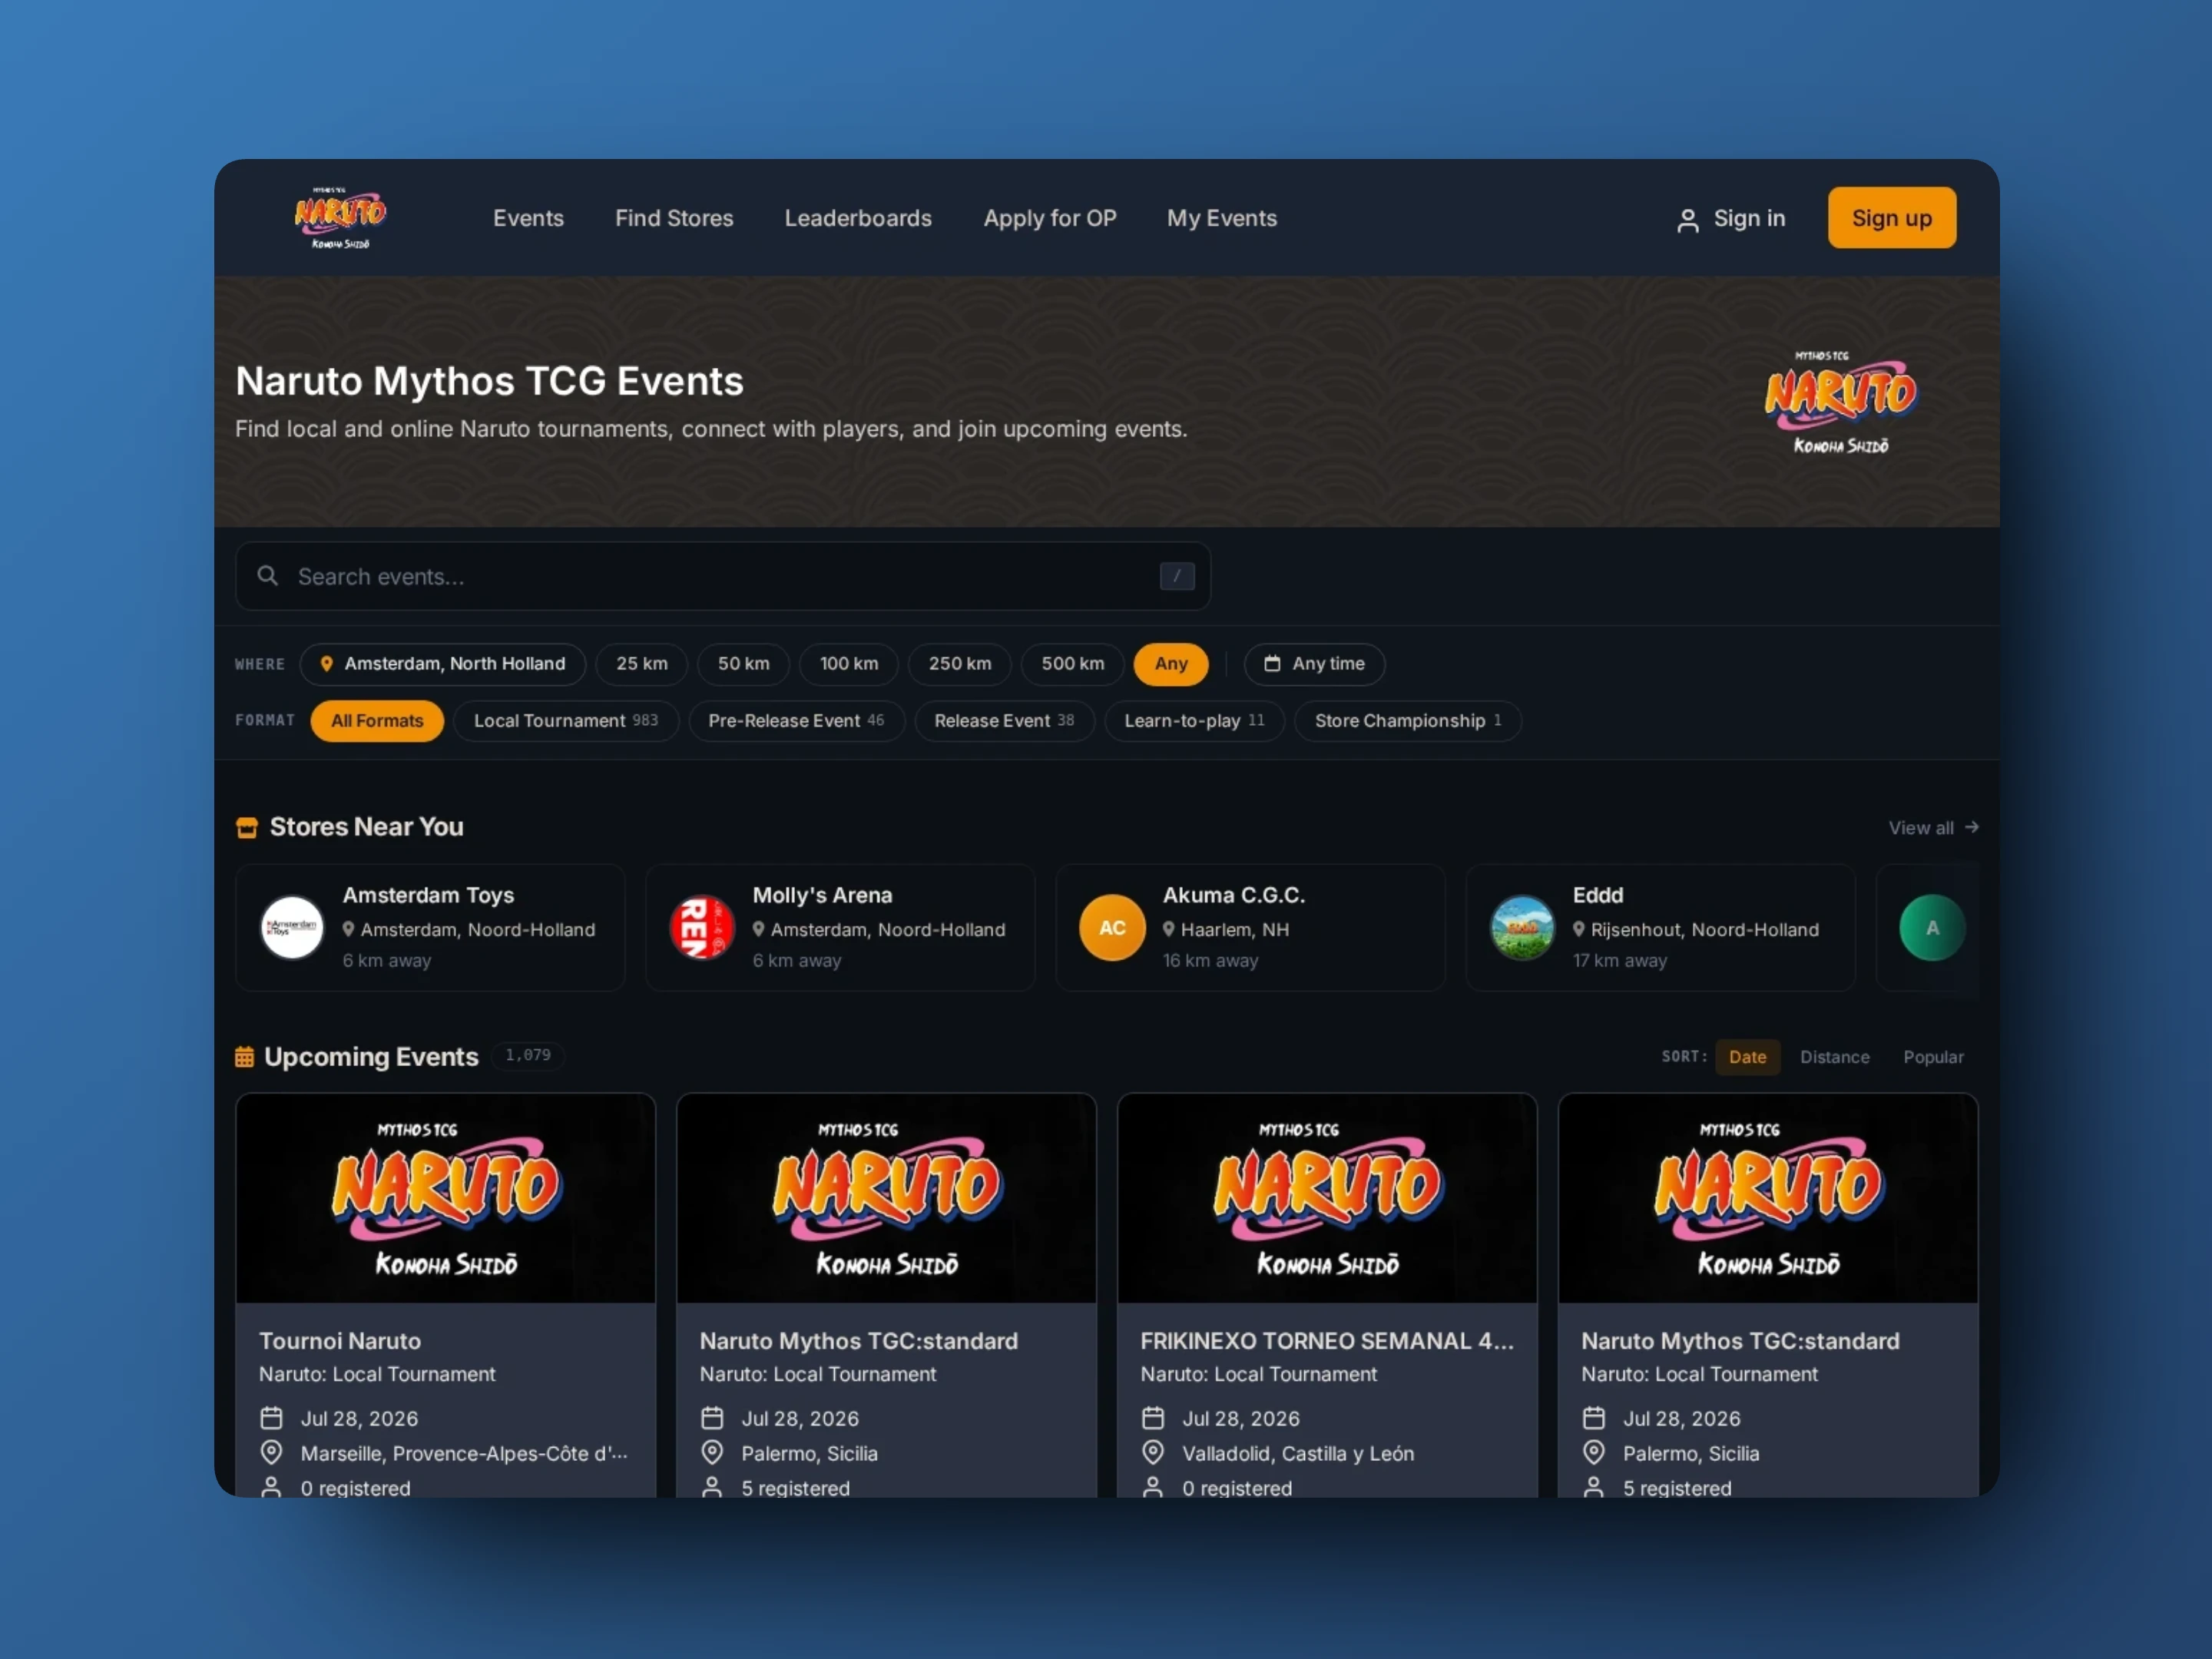Click the store icon beside Stores Near You

click(246, 828)
